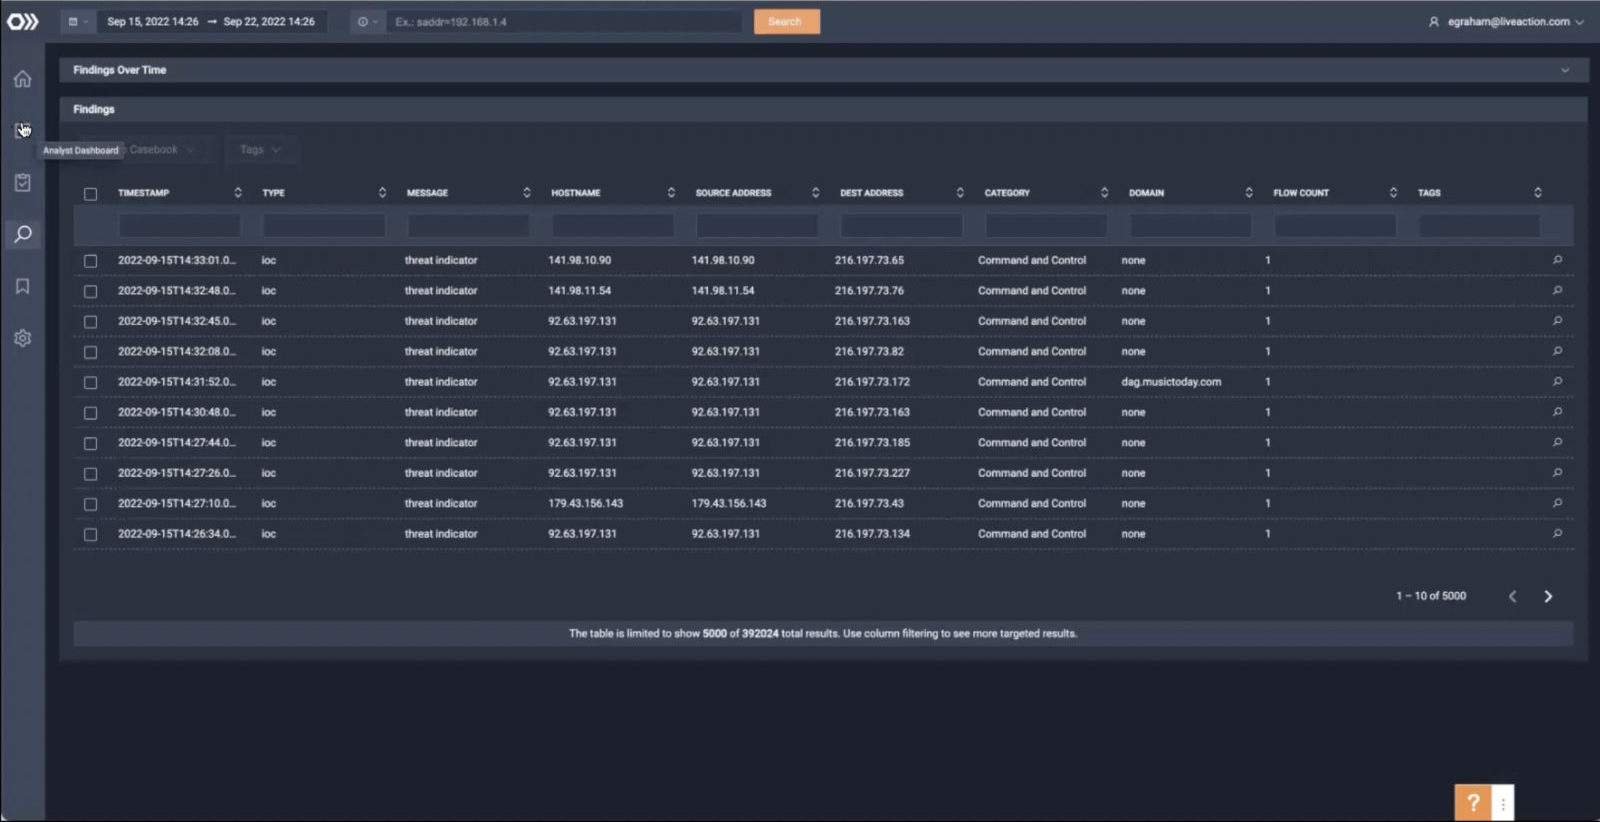Inspect finding row 14:32:45 magnifier icon

tap(1557, 321)
